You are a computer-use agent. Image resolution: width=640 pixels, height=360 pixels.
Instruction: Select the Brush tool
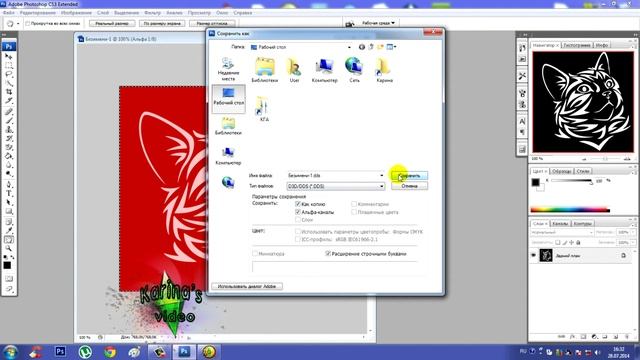click(x=9, y=121)
